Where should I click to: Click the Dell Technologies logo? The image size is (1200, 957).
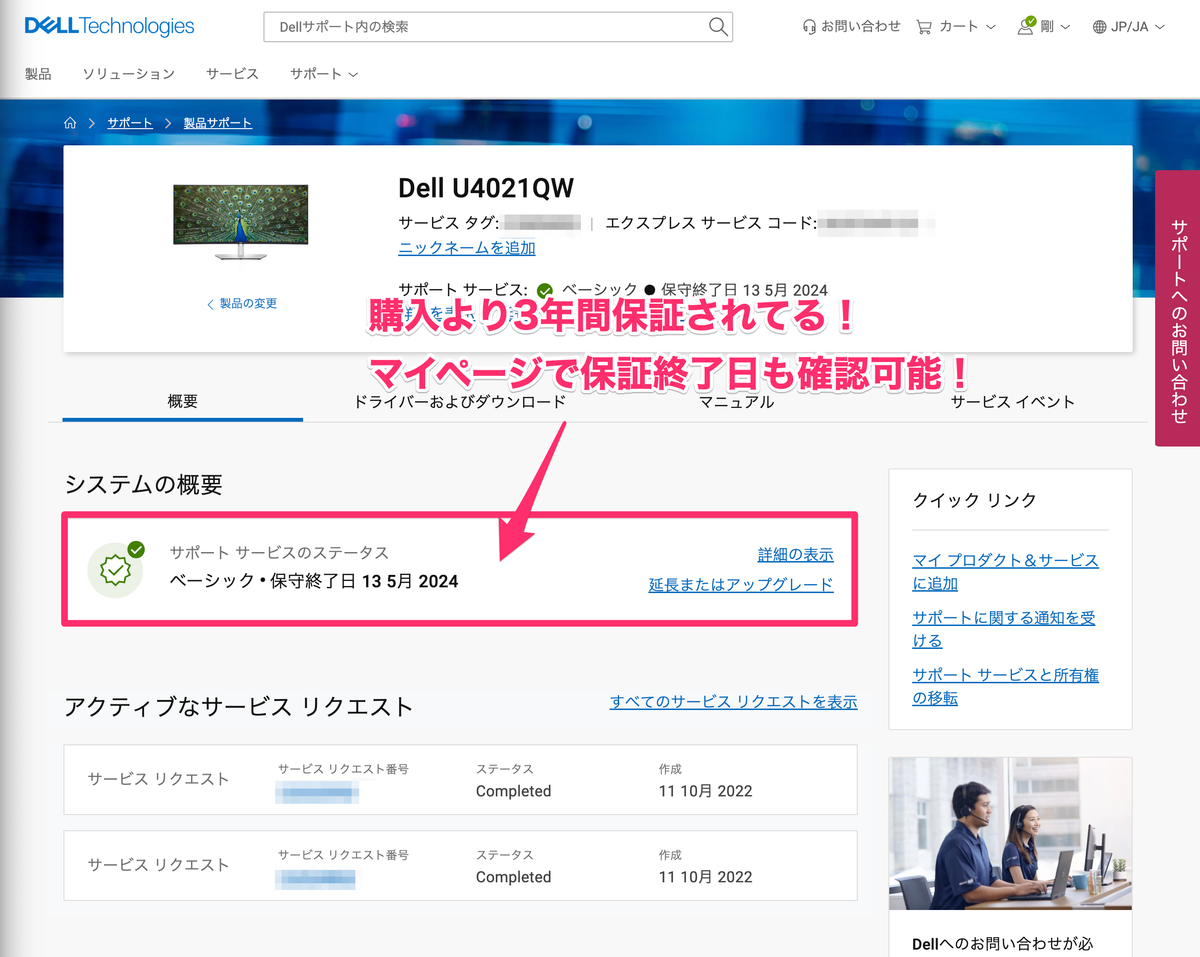coord(108,26)
